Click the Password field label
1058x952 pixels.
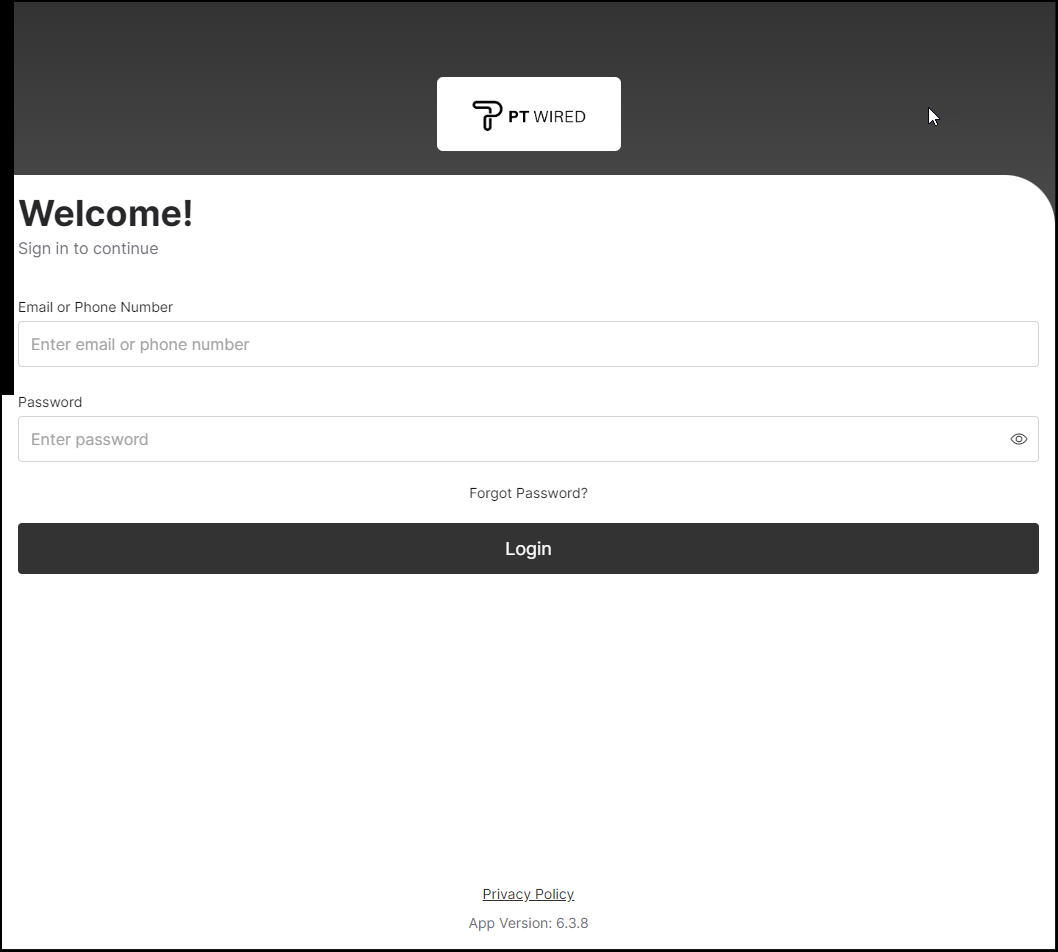pyautogui.click(x=50, y=402)
